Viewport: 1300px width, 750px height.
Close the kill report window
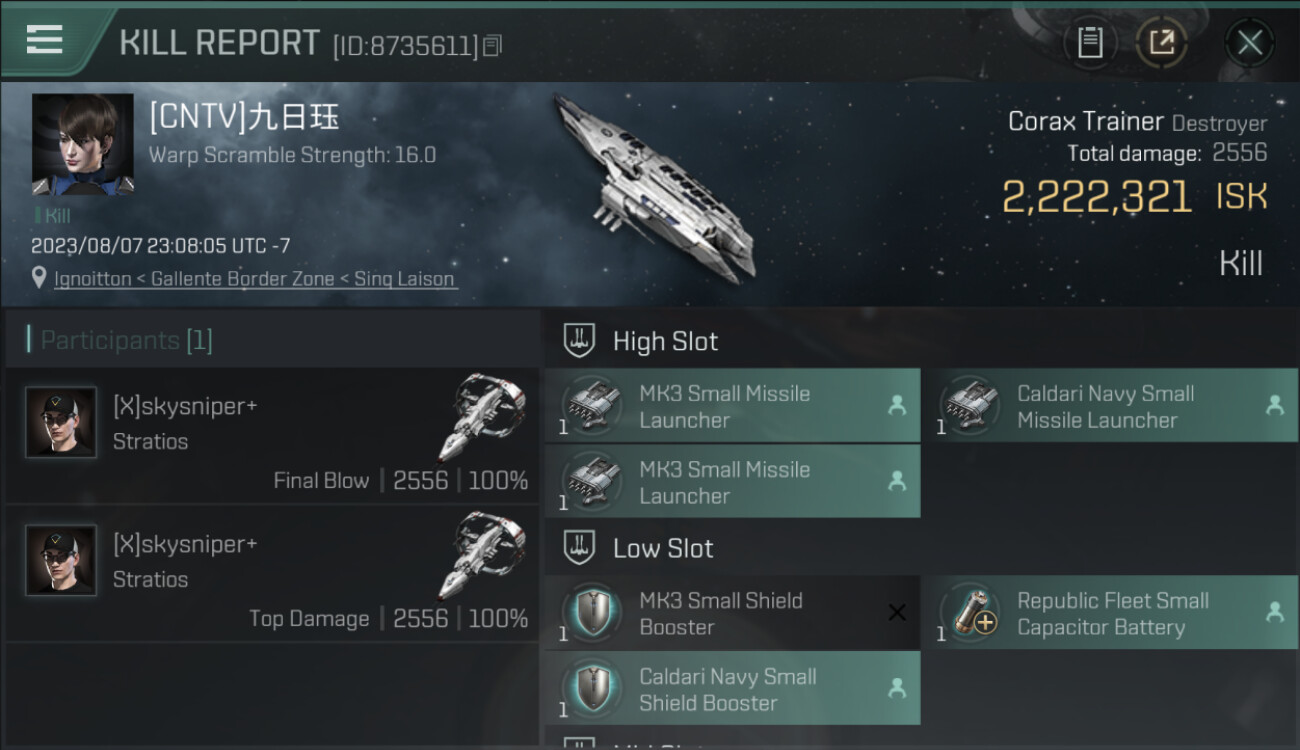click(1249, 42)
